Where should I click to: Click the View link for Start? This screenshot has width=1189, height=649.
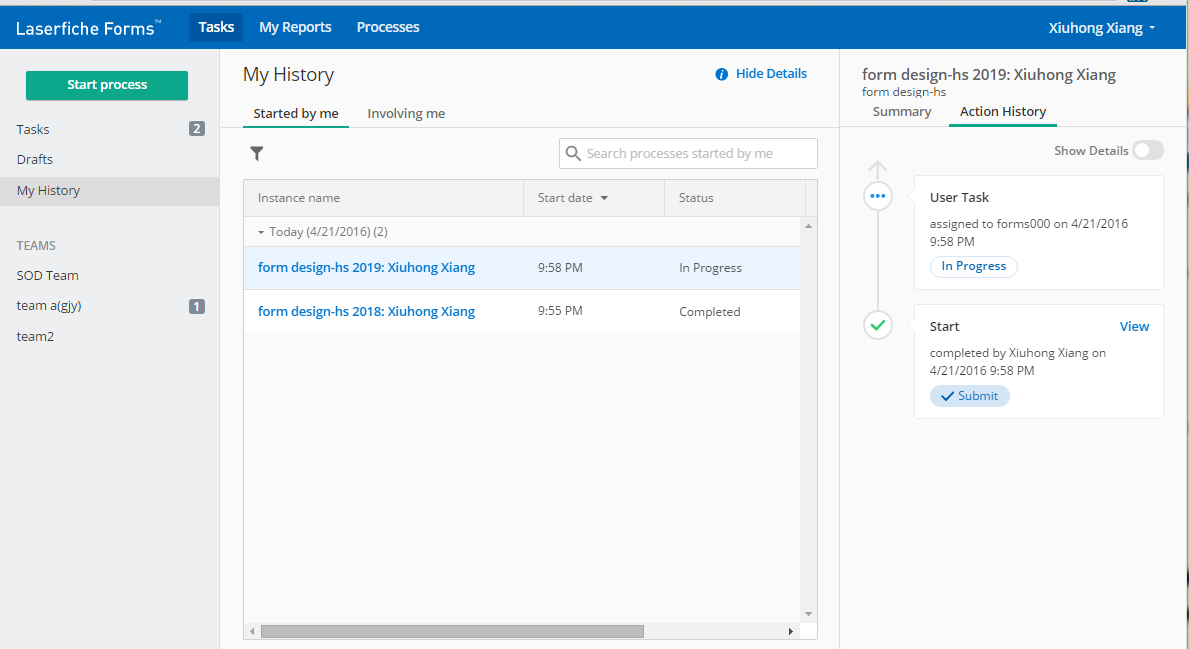tap(1134, 327)
